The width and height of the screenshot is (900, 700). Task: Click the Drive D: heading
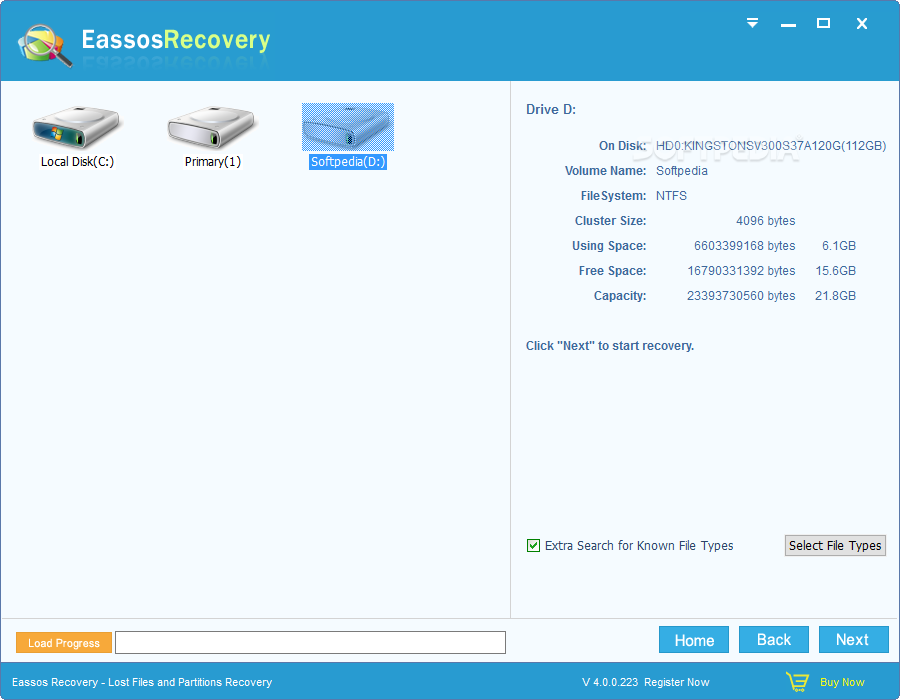point(551,110)
